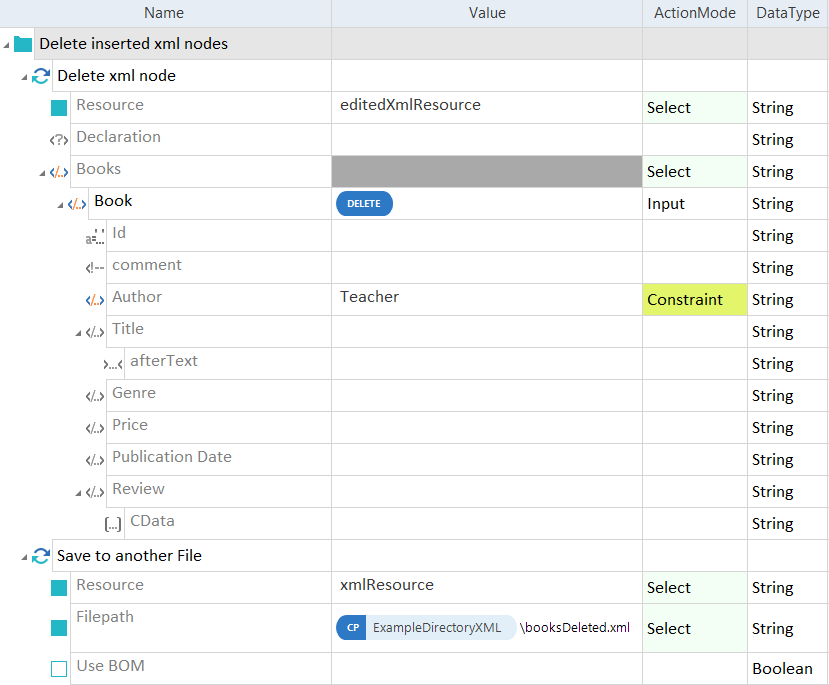The image size is (829, 685).
Task: Click the yellow Constraint action mode cell
Action: point(694,300)
